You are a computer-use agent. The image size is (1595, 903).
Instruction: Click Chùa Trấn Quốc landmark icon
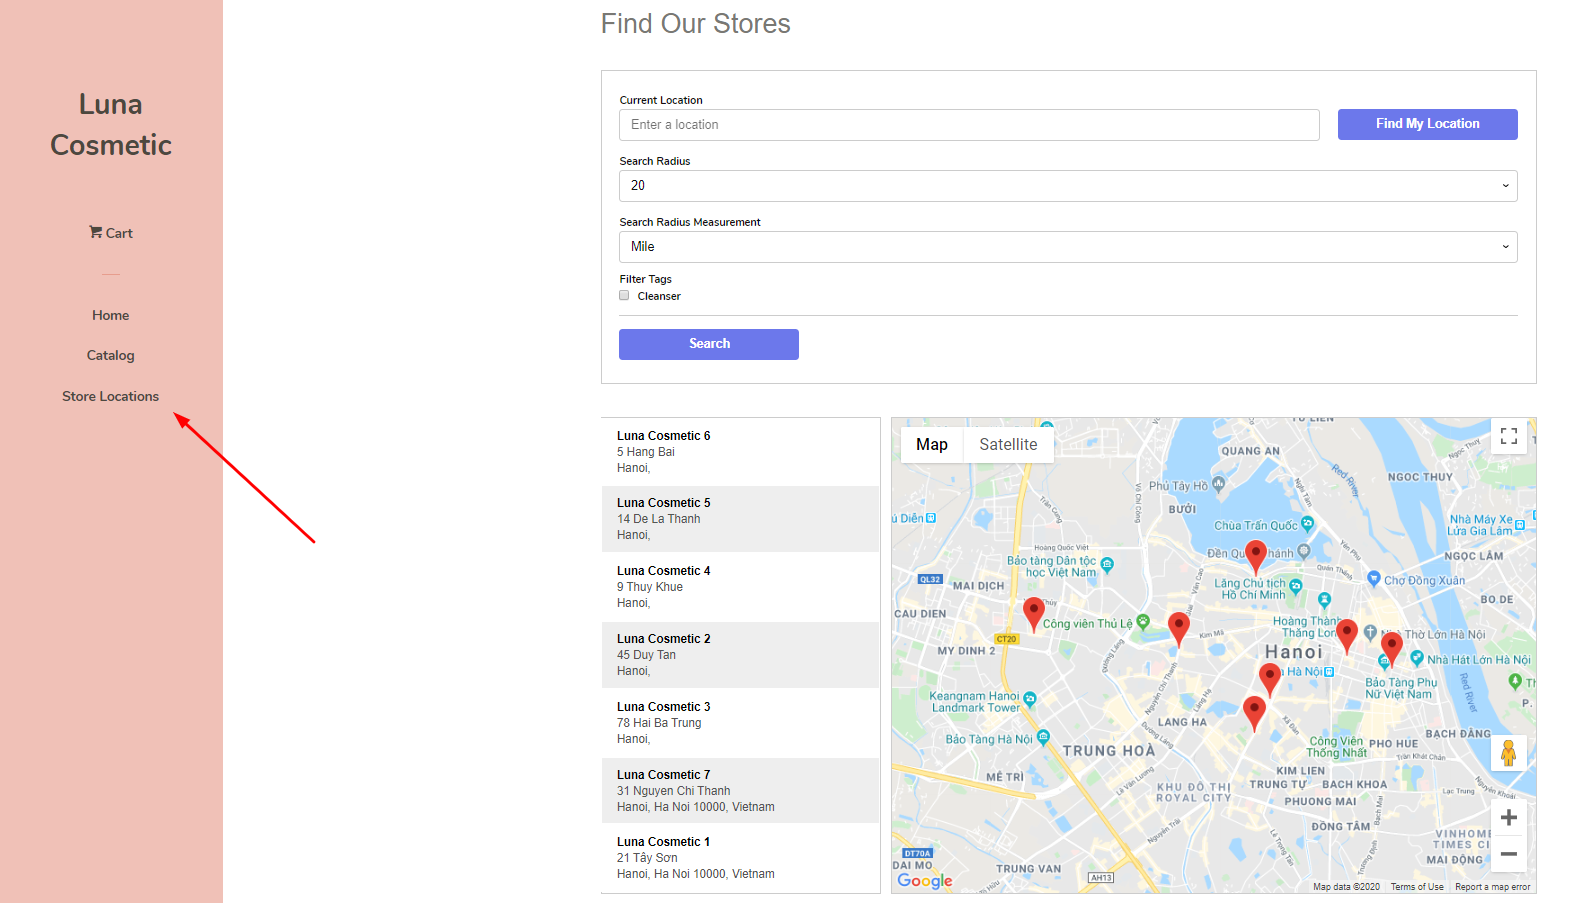1307,524
